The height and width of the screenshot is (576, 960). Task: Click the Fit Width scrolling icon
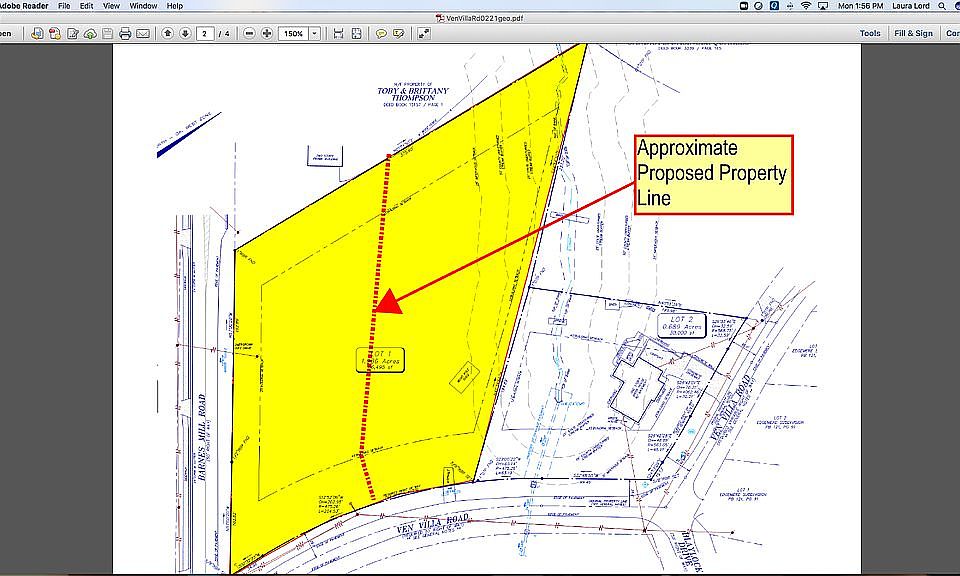(338, 34)
